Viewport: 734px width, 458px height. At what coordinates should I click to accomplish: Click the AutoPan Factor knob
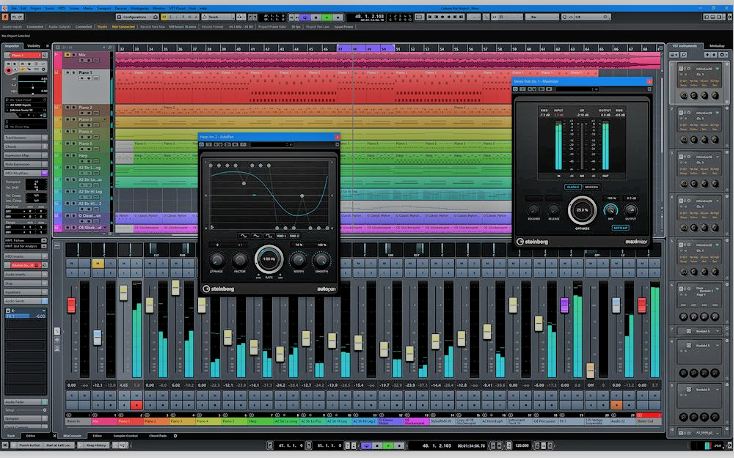point(239,259)
